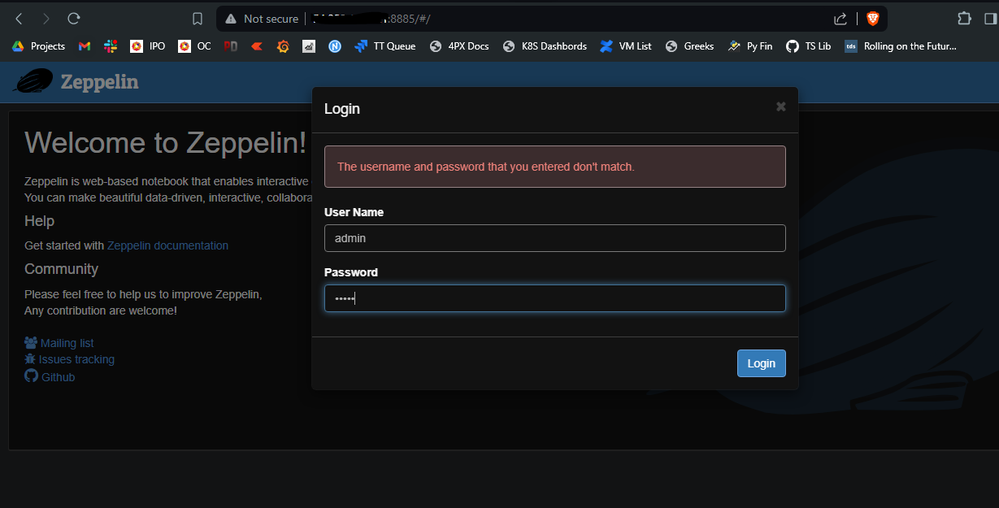999x508 pixels.
Task: Open the red PD bookmark icon
Action: tap(231, 46)
